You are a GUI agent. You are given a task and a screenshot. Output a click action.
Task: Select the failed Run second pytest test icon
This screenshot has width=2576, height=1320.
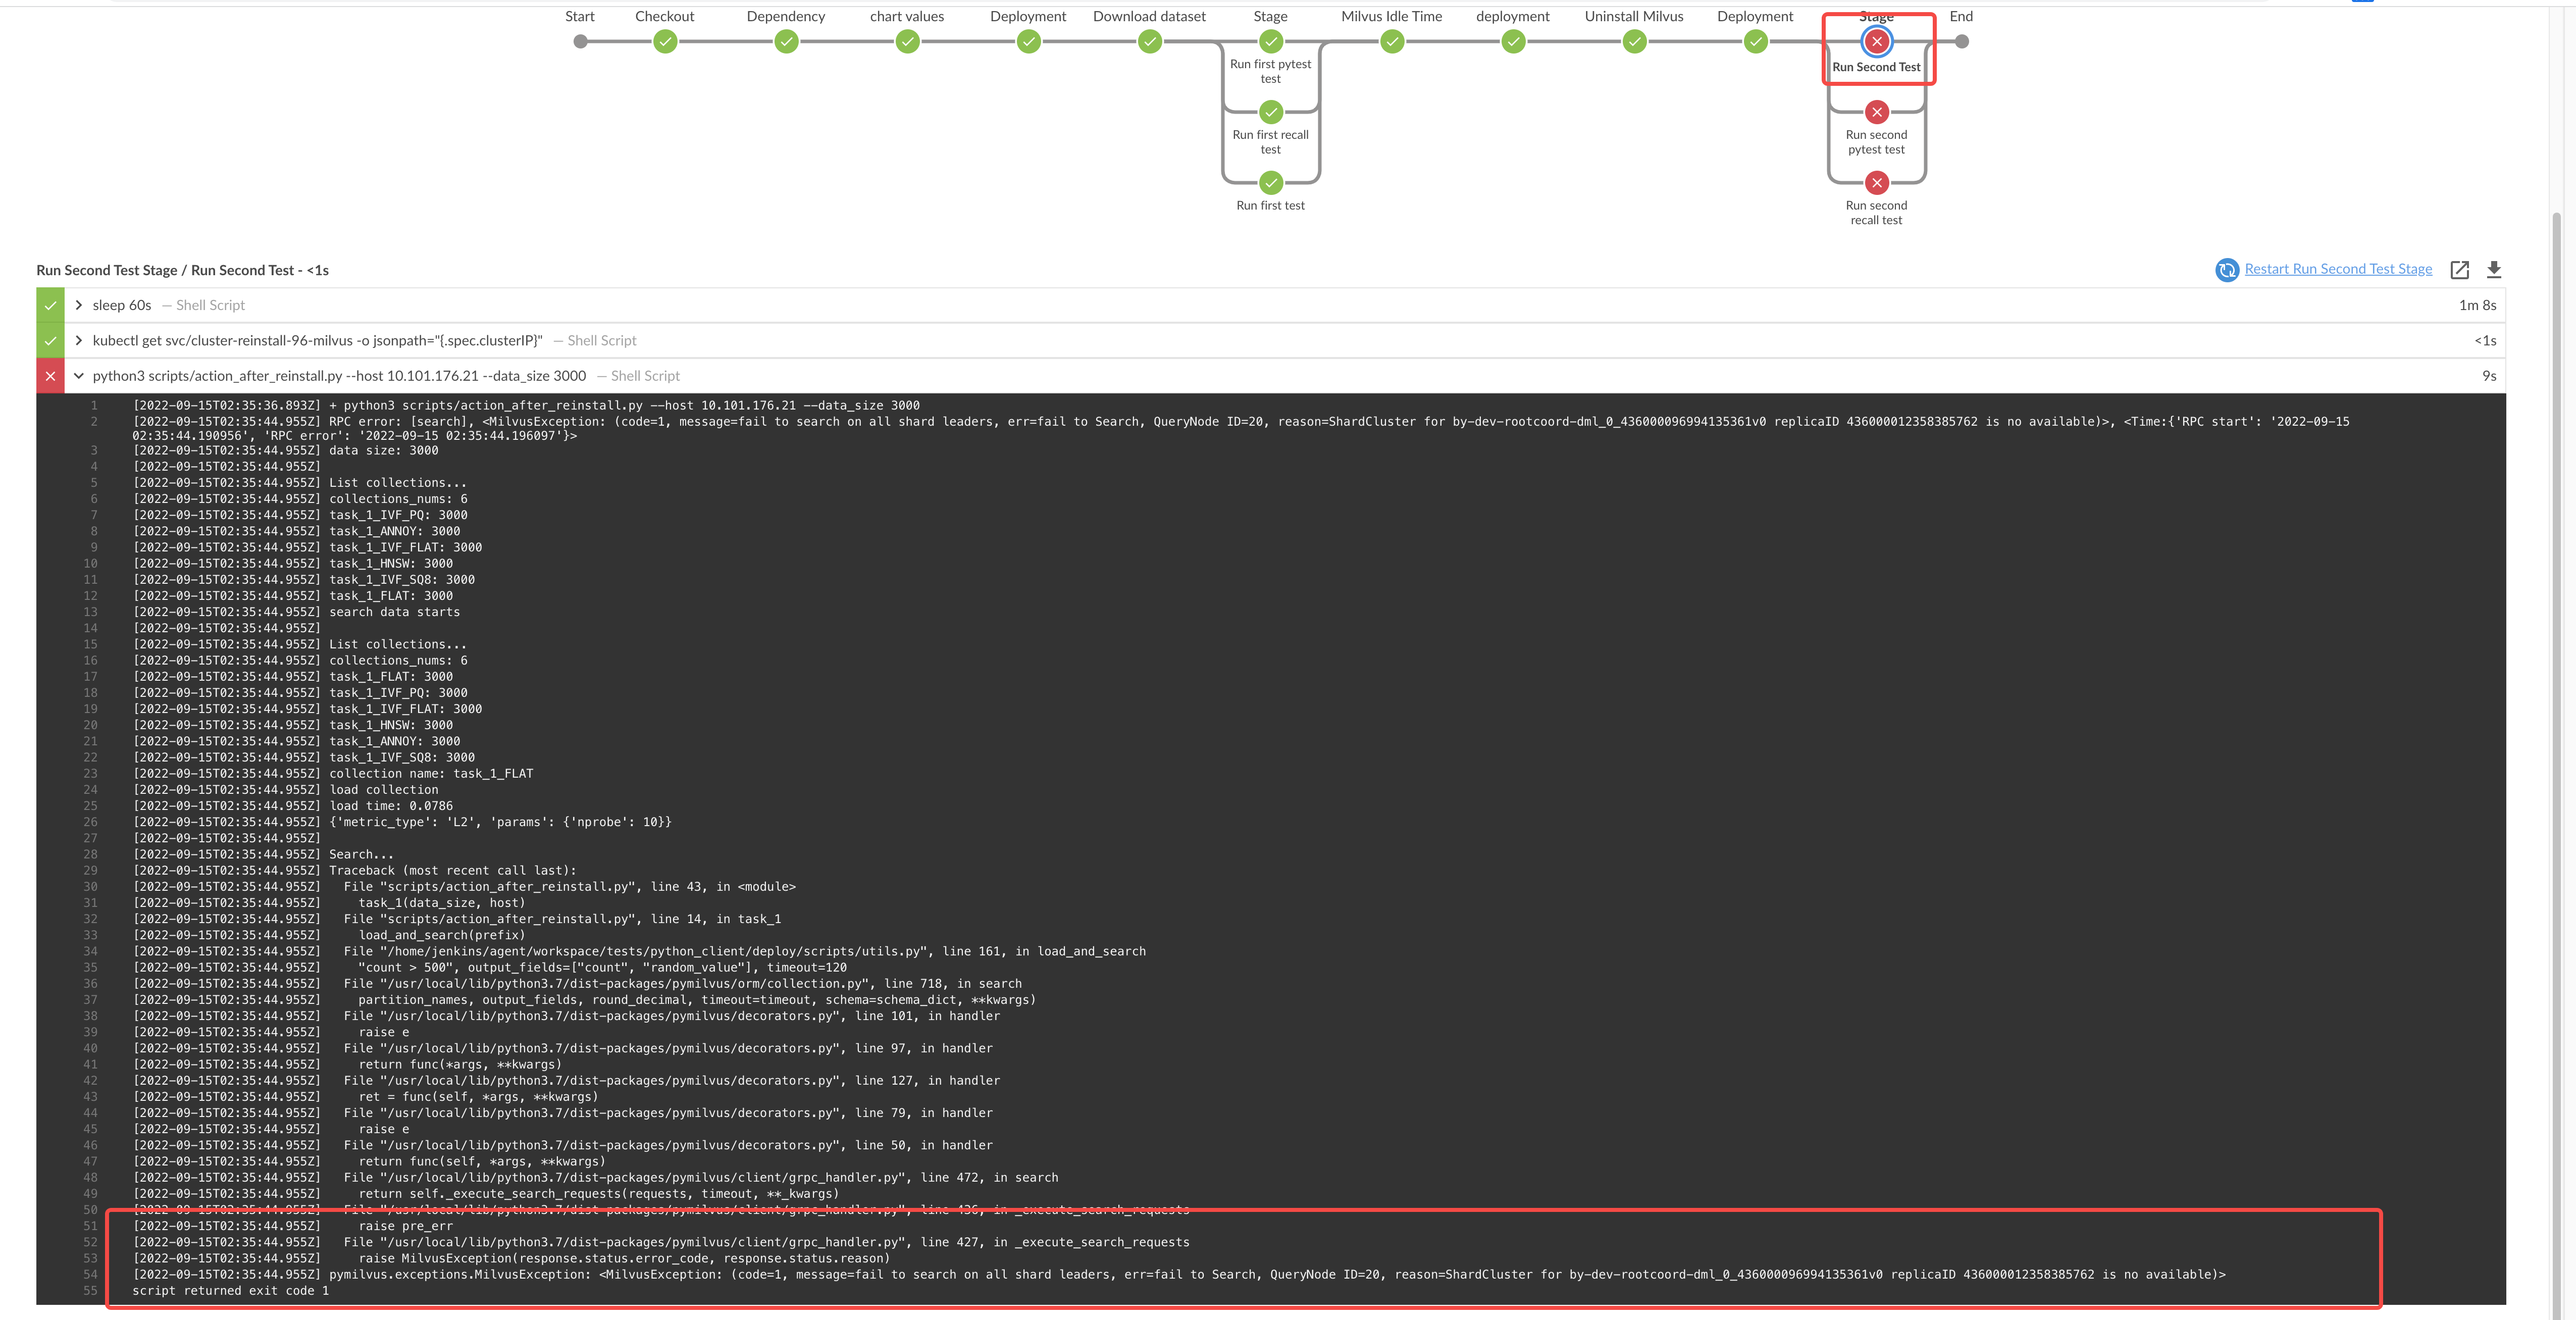[x=1876, y=111]
